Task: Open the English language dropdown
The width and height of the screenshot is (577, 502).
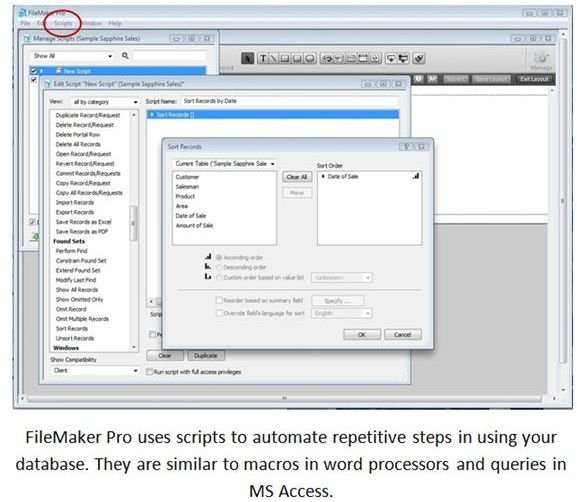Action: [x=341, y=313]
